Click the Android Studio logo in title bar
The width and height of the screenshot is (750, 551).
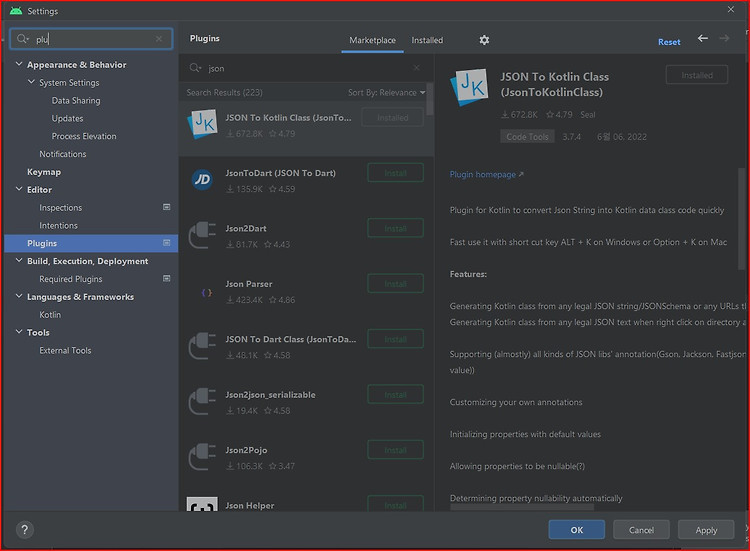coord(16,11)
